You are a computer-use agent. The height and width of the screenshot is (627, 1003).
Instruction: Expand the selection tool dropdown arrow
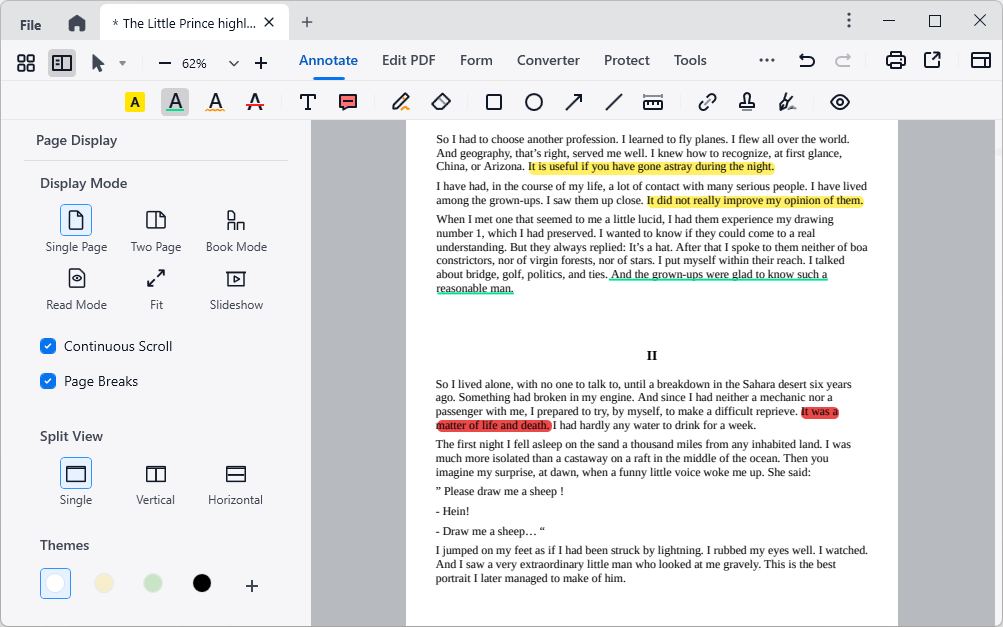click(x=123, y=61)
